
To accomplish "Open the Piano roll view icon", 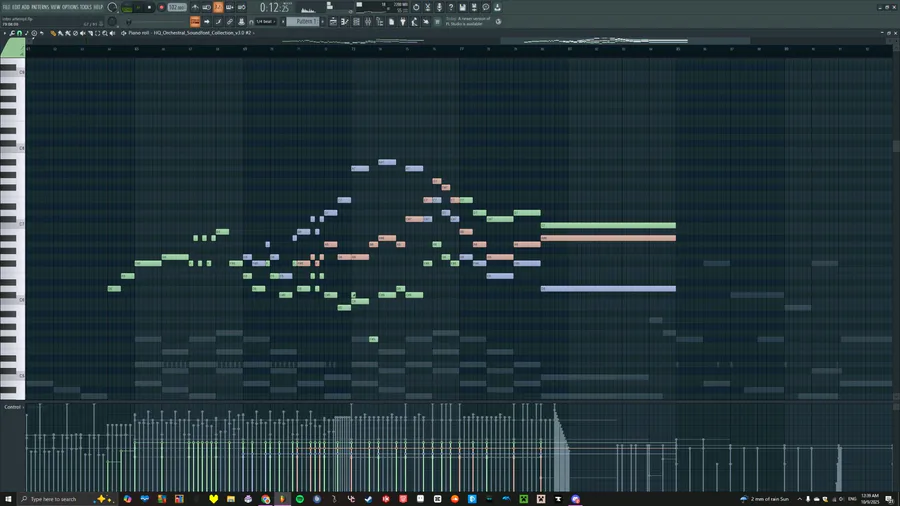I will click(x=344, y=21).
